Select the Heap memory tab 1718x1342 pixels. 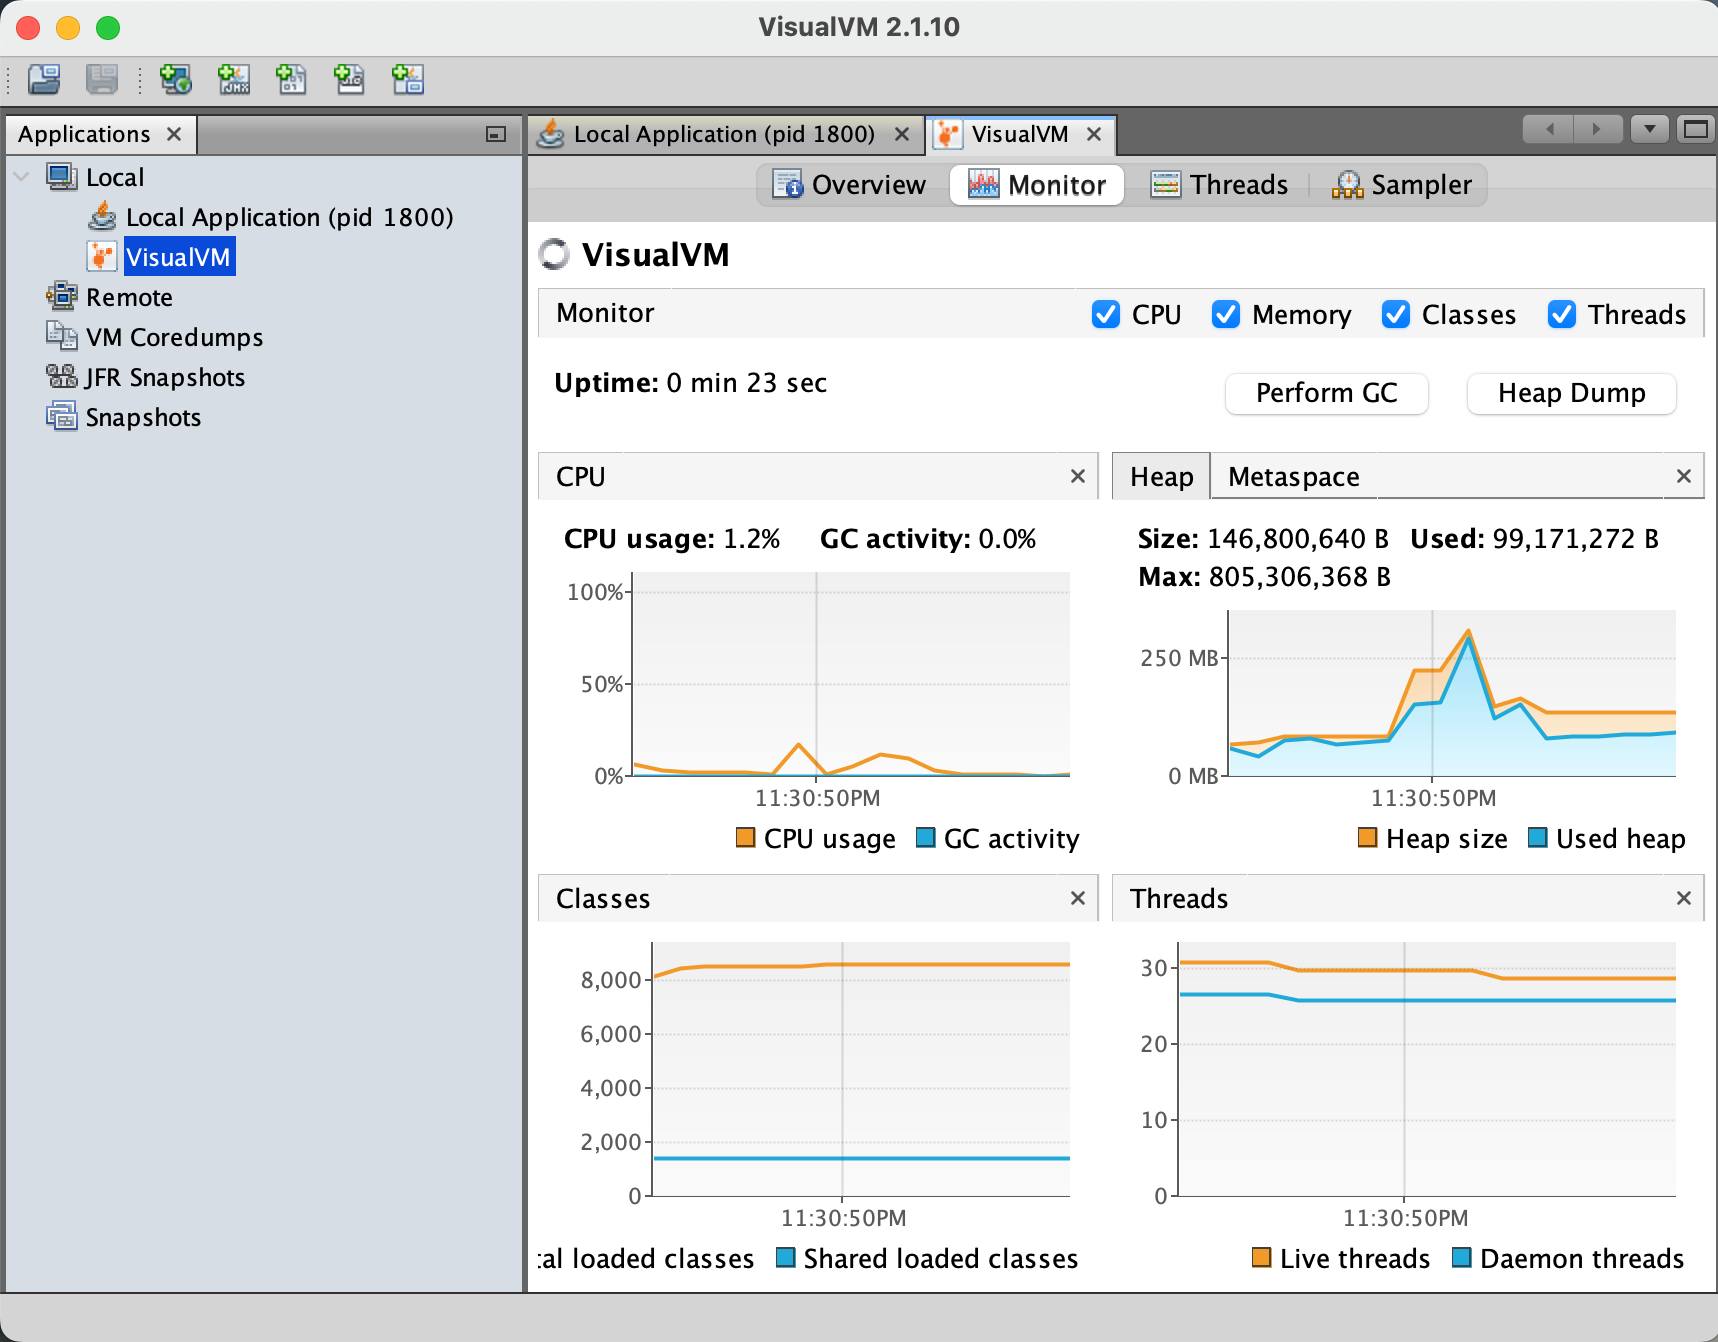point(1162,476)
